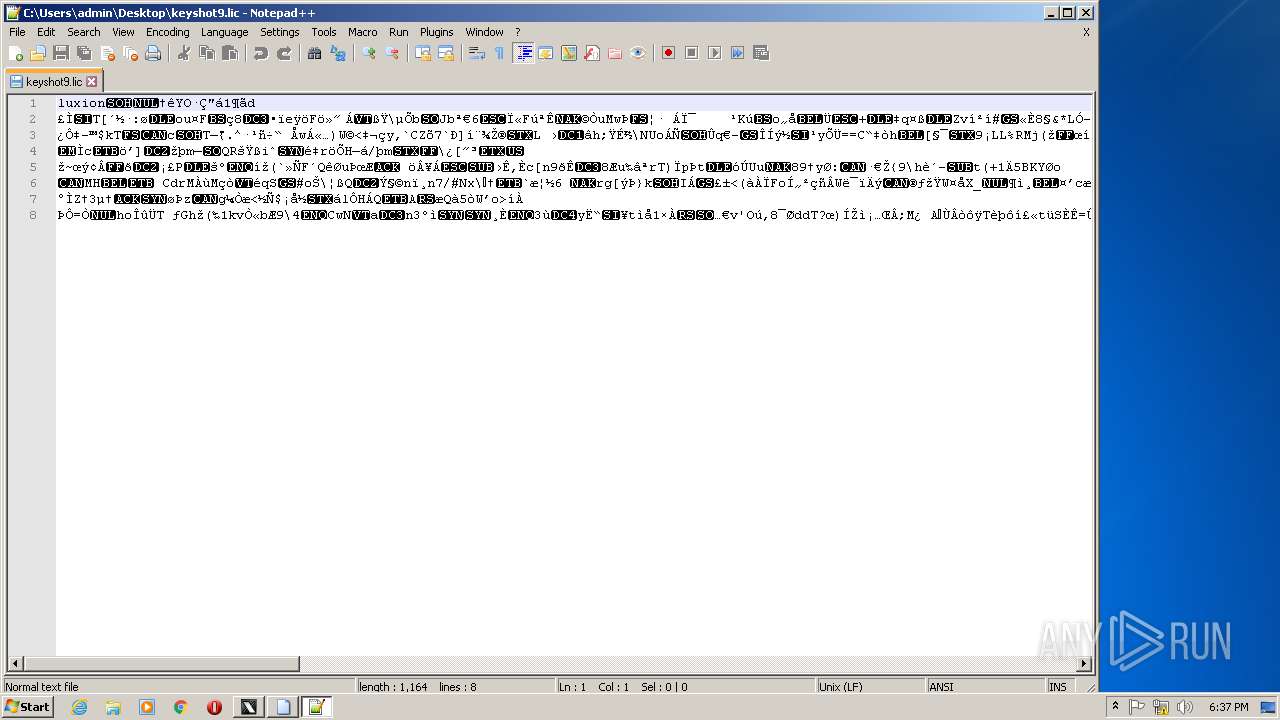
Task: Click Unix (LF) in status bar
Action: point(871,687)
